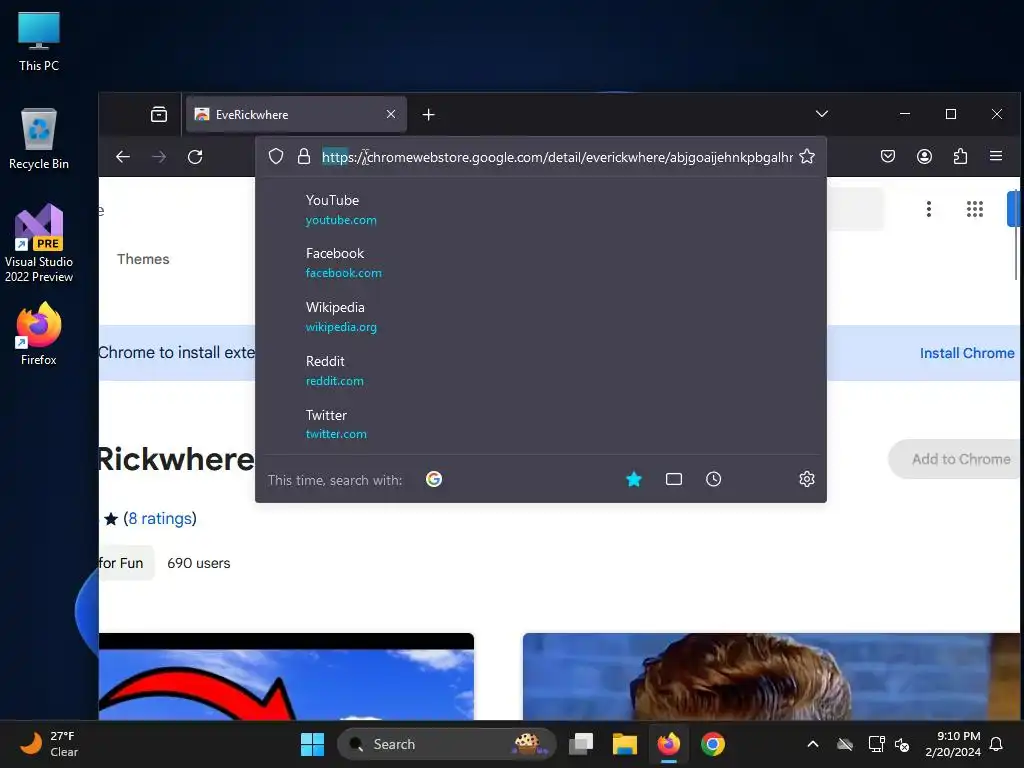Open Windows Start menu

pyautogui.click(x=312, y=744)
